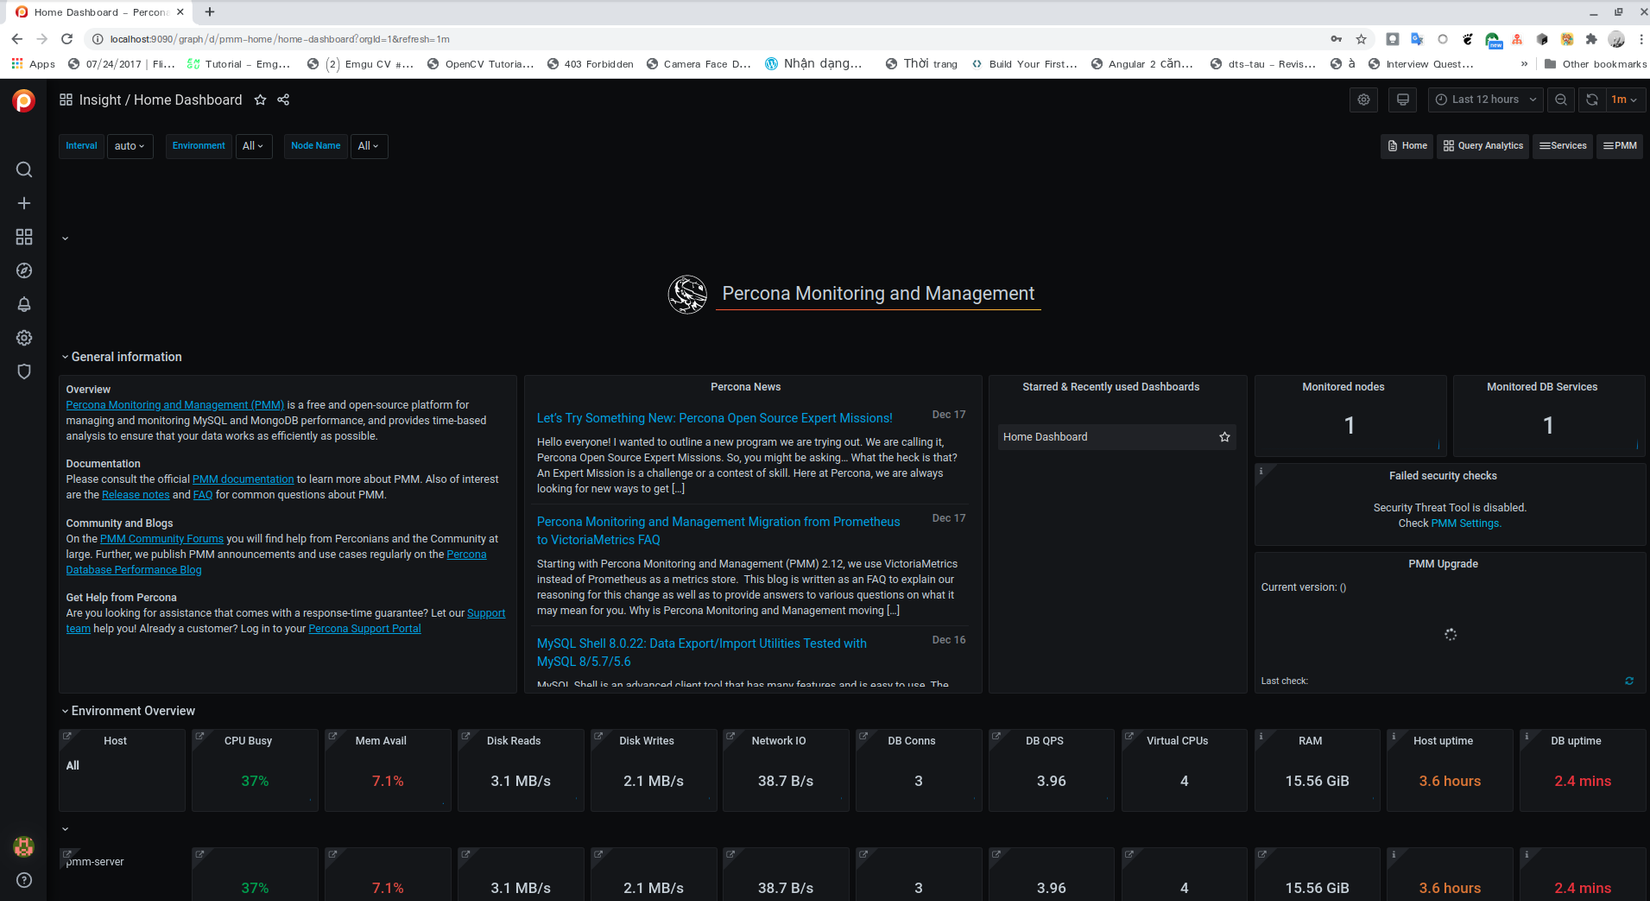Click the link icon on Disk Reads panel

(x=465, y=736)
